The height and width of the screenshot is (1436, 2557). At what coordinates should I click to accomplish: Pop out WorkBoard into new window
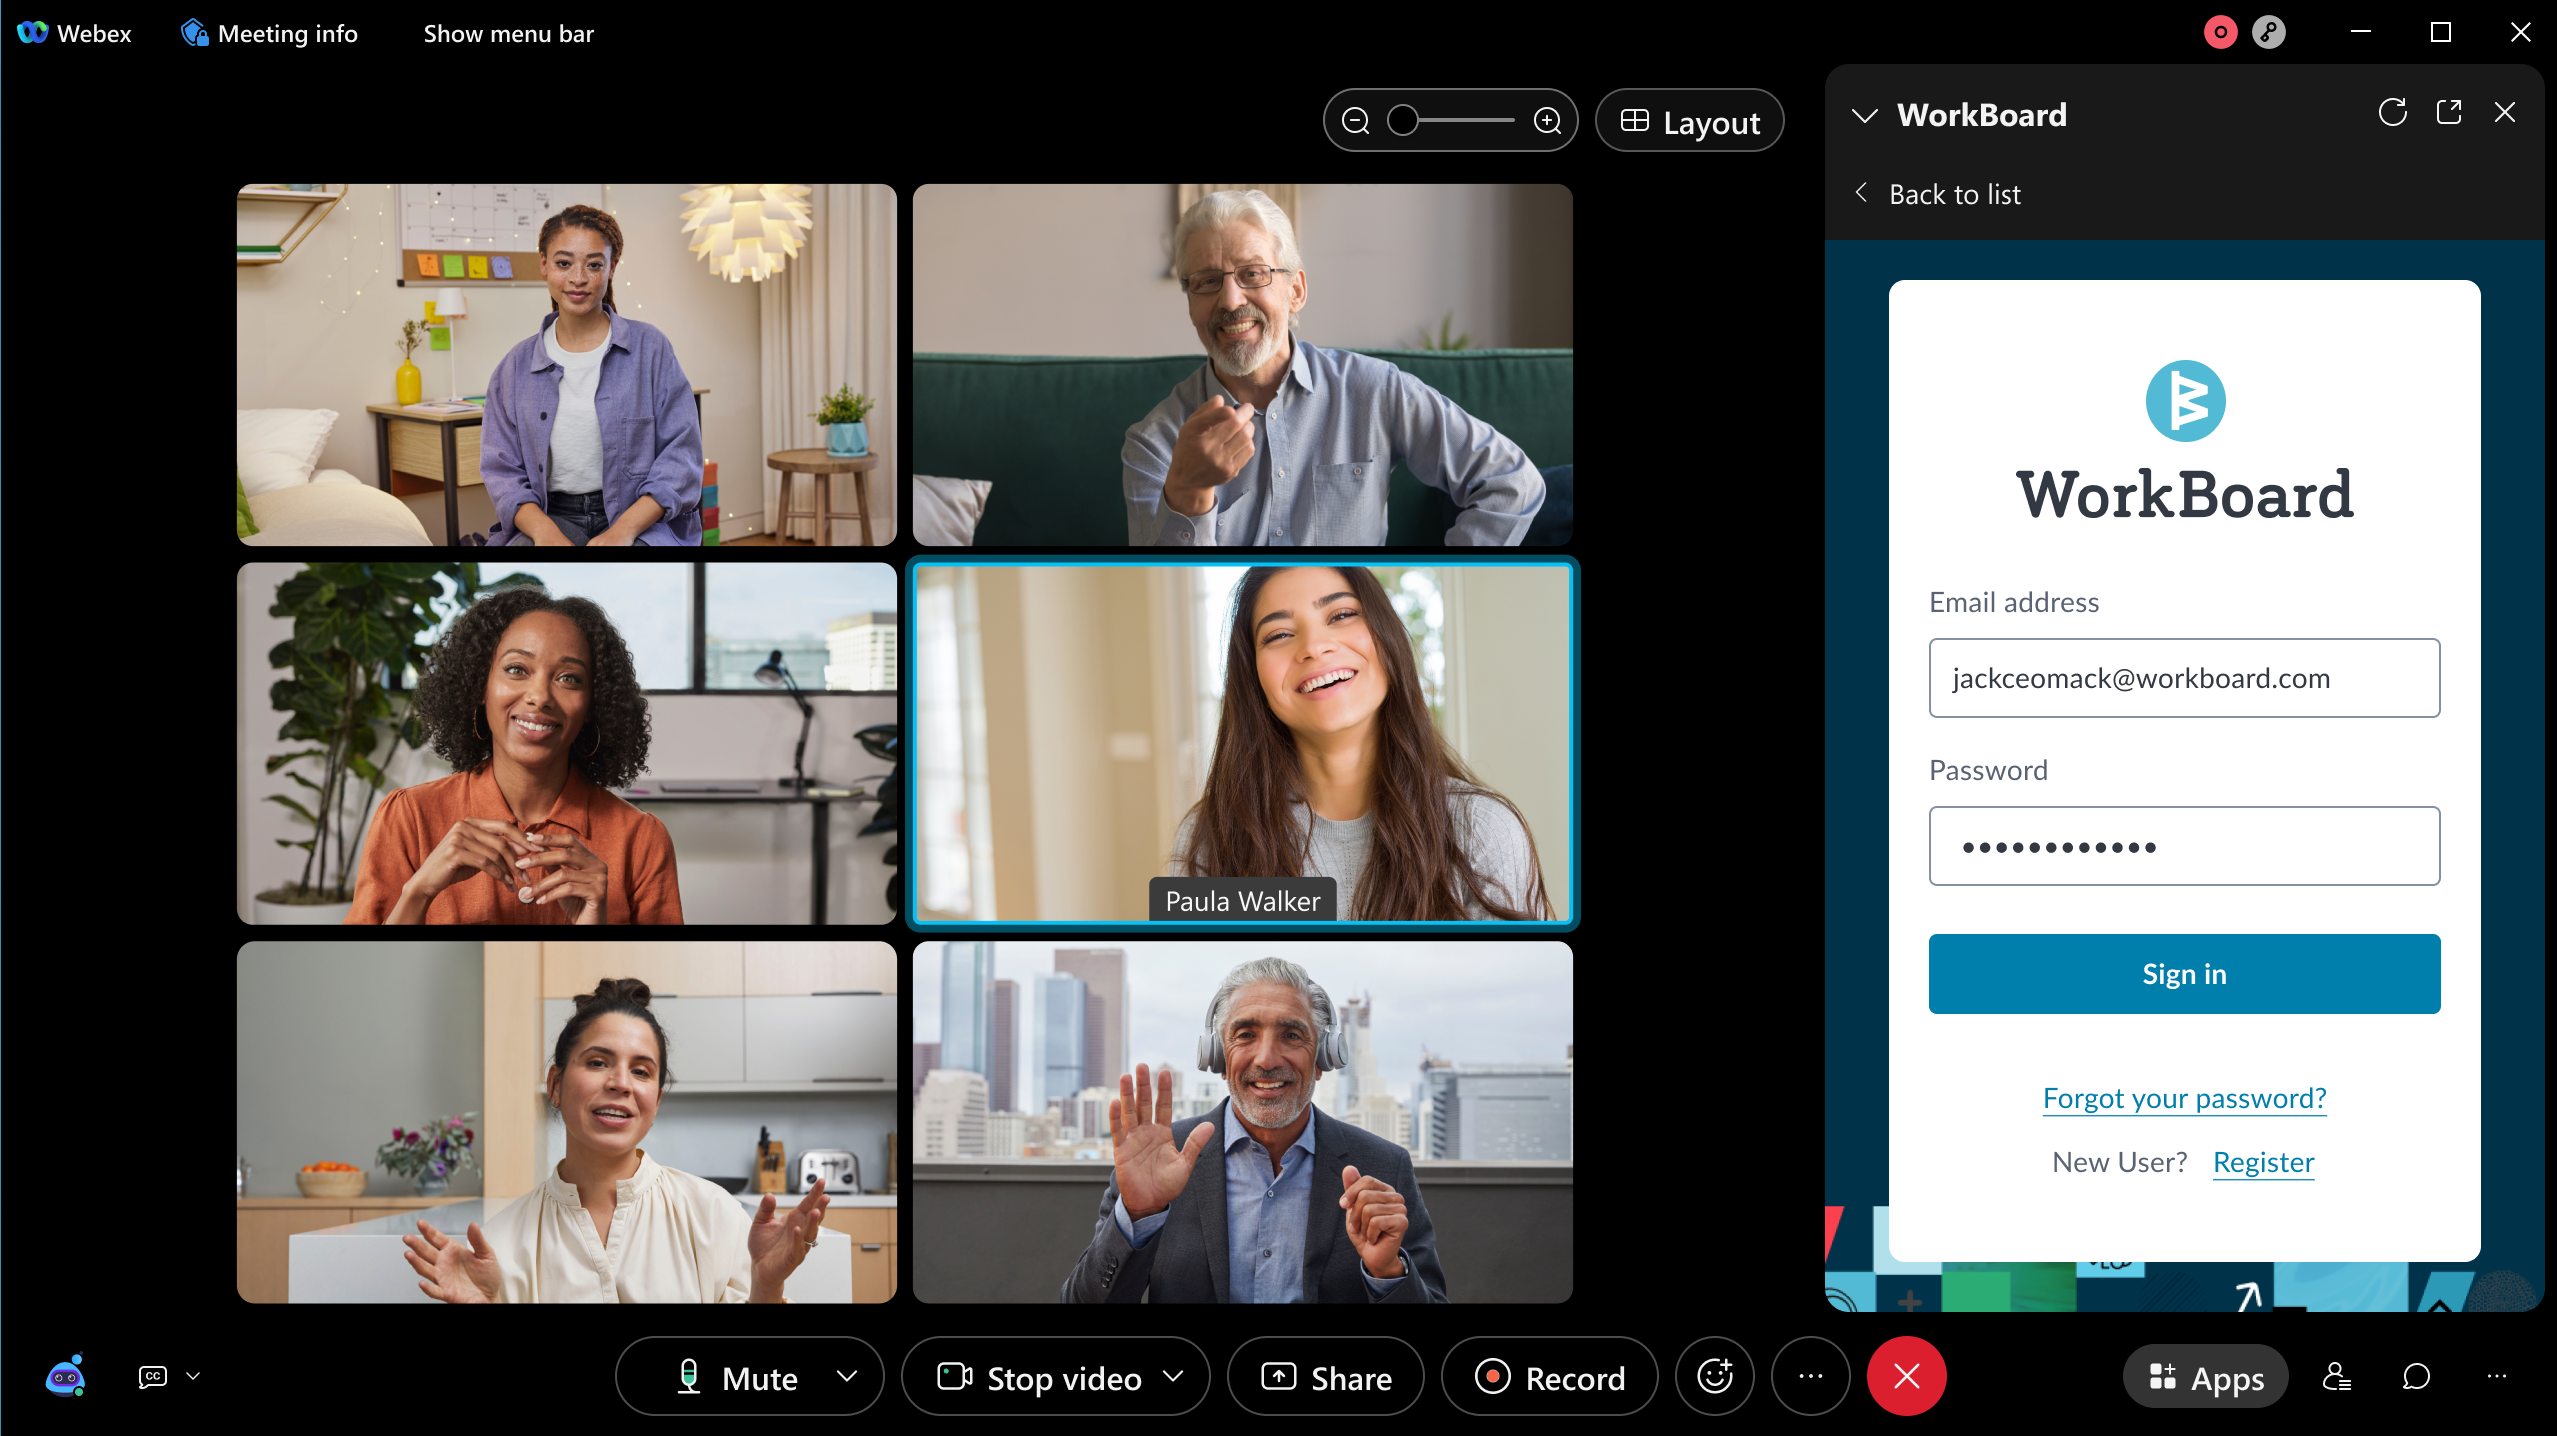(2448, 112)
